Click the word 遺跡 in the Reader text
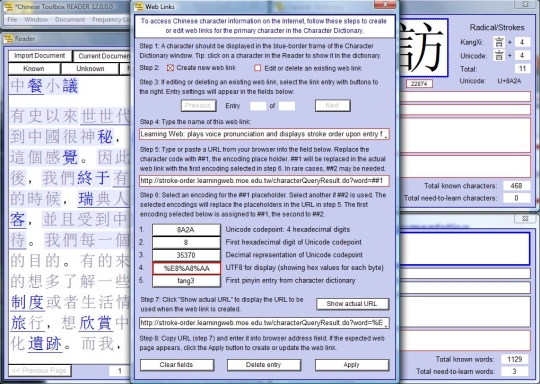This screenshot has height=384, width=540. pyautogui.click(x=45, y=344)
